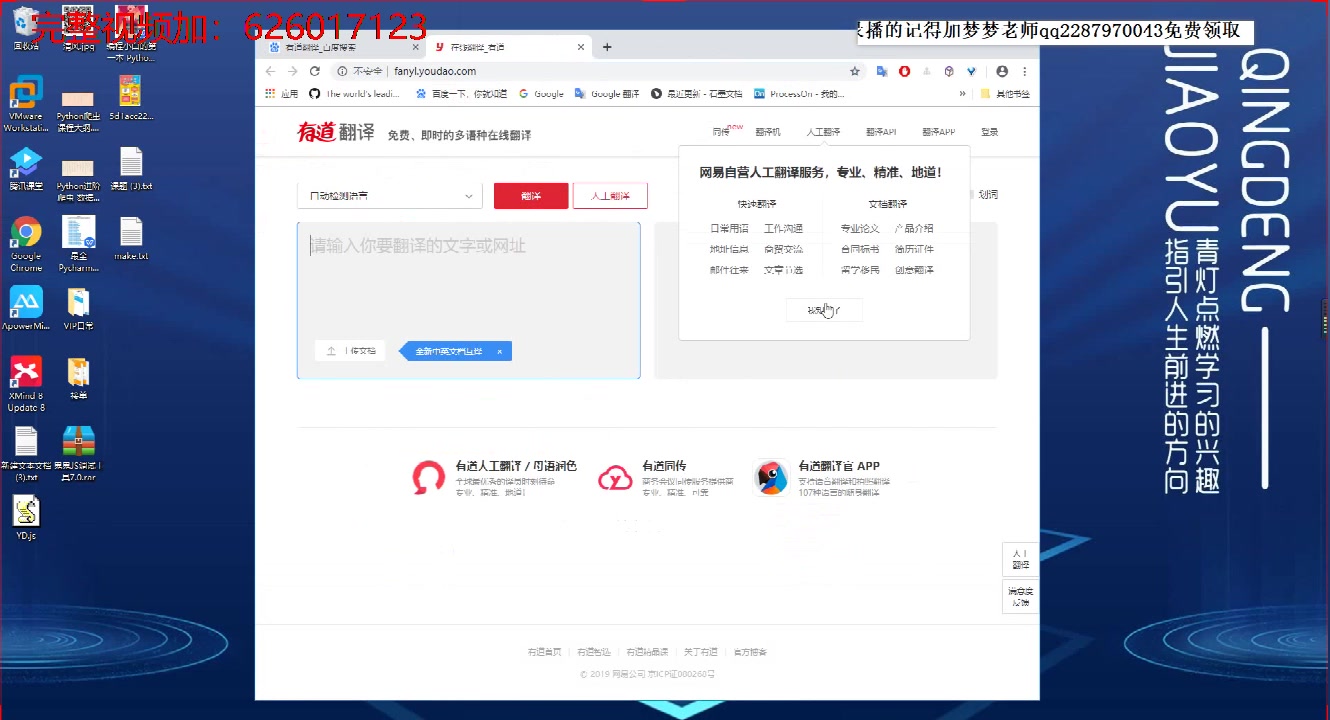Click the floating feedback side button
The height and width of the screenshot is (720, 1330).
(x=1020, y=596)
